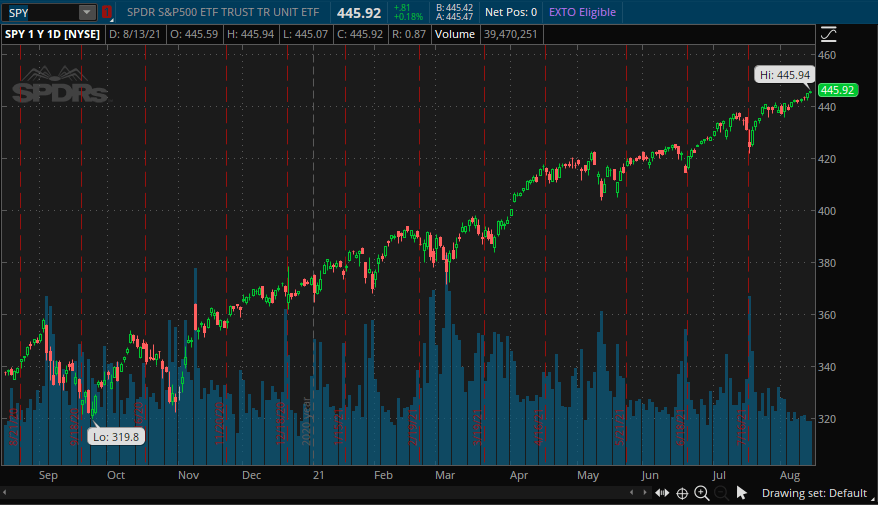Click the Sep label on time axis
This screenshot has width=878, height=505.
pos(48,475)
